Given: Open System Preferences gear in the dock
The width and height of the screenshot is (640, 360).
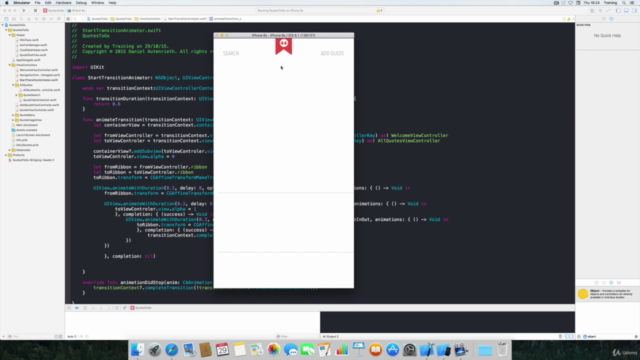Looking at the screenshot, I should click(x=410, y=350).
